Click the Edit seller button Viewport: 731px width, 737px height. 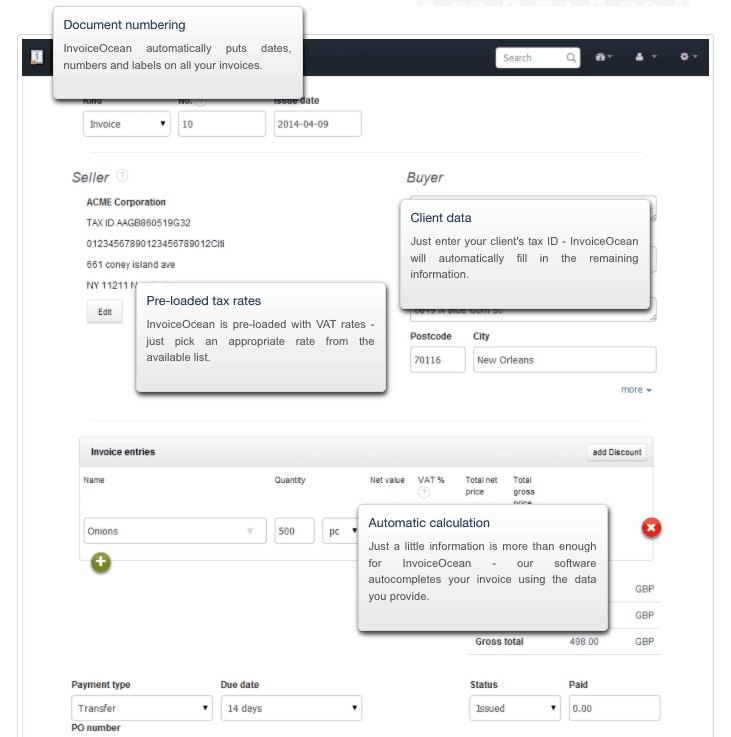click(105, 312)
